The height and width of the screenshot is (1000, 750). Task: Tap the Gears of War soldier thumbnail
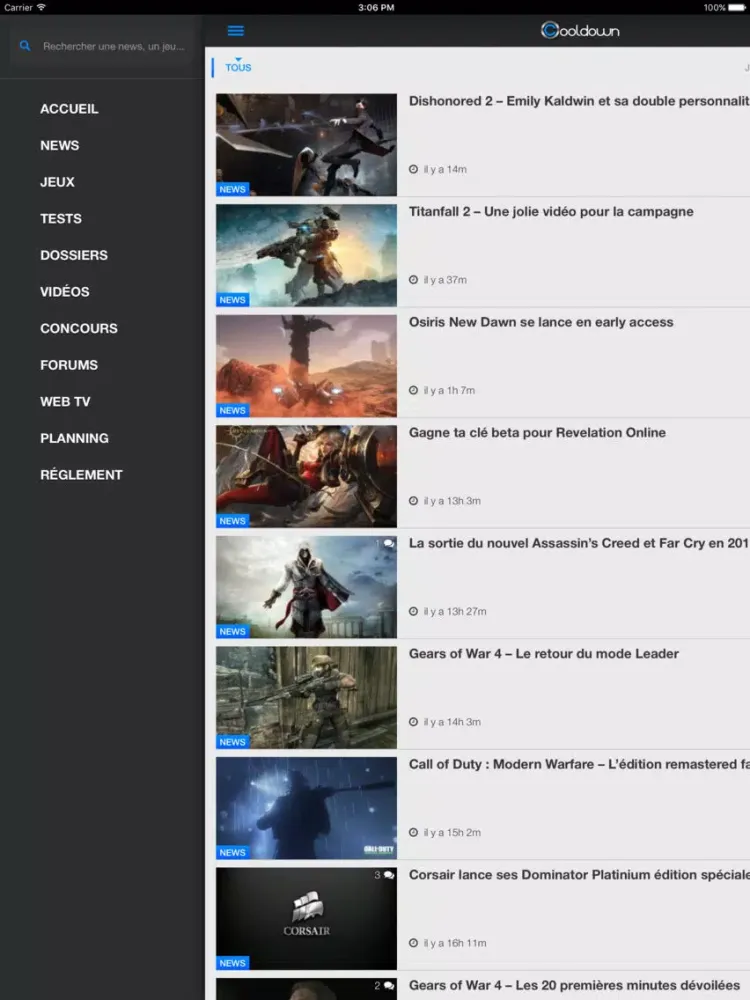click(x=306, y=697)
